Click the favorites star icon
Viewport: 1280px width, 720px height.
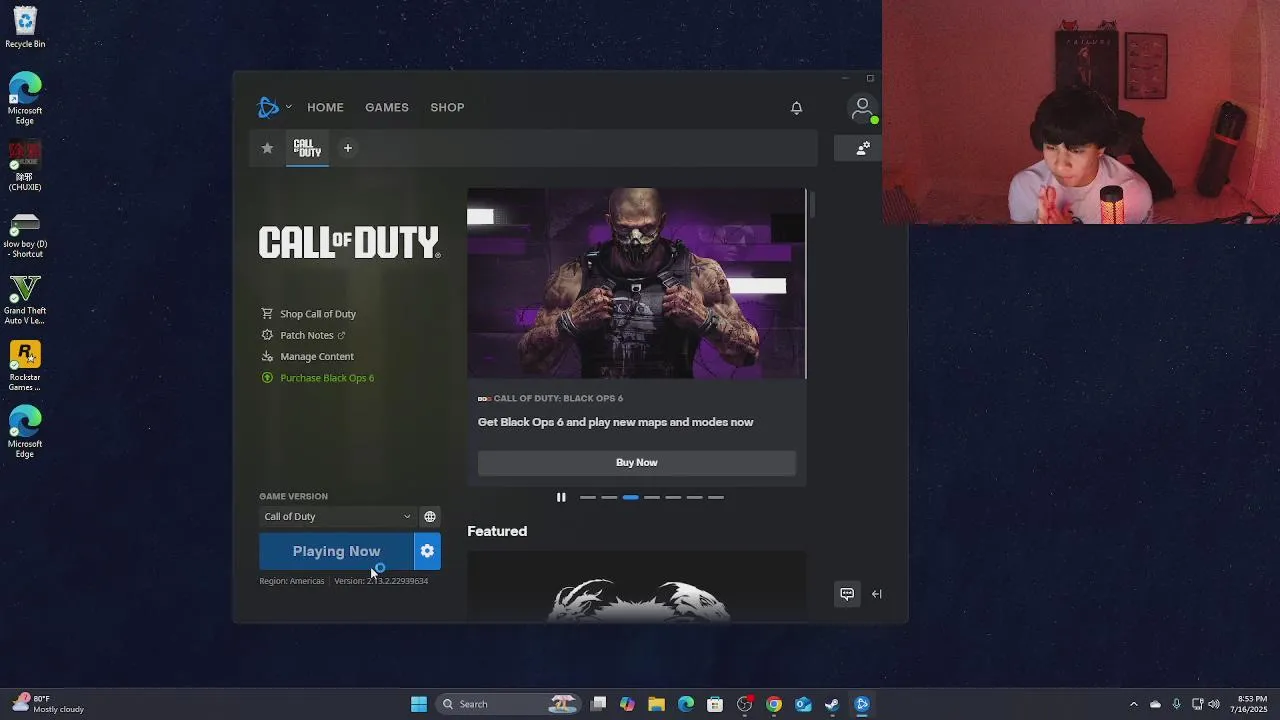point(267,148)
